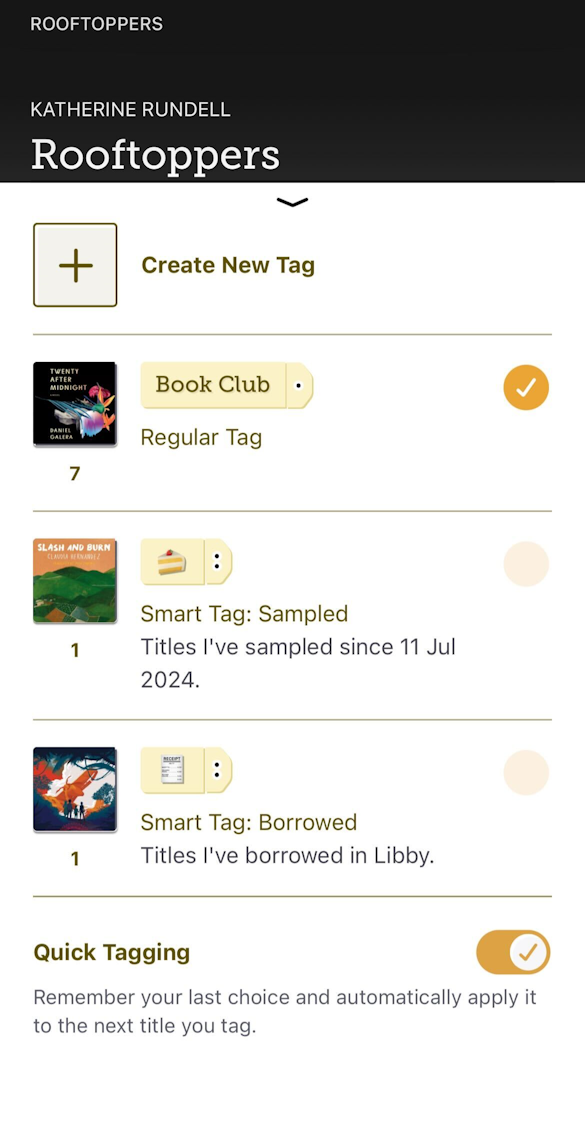Open Borrowed smart tag options dots
The width and height of the screenshot is (585, 1145).
(x=218, y=770)
